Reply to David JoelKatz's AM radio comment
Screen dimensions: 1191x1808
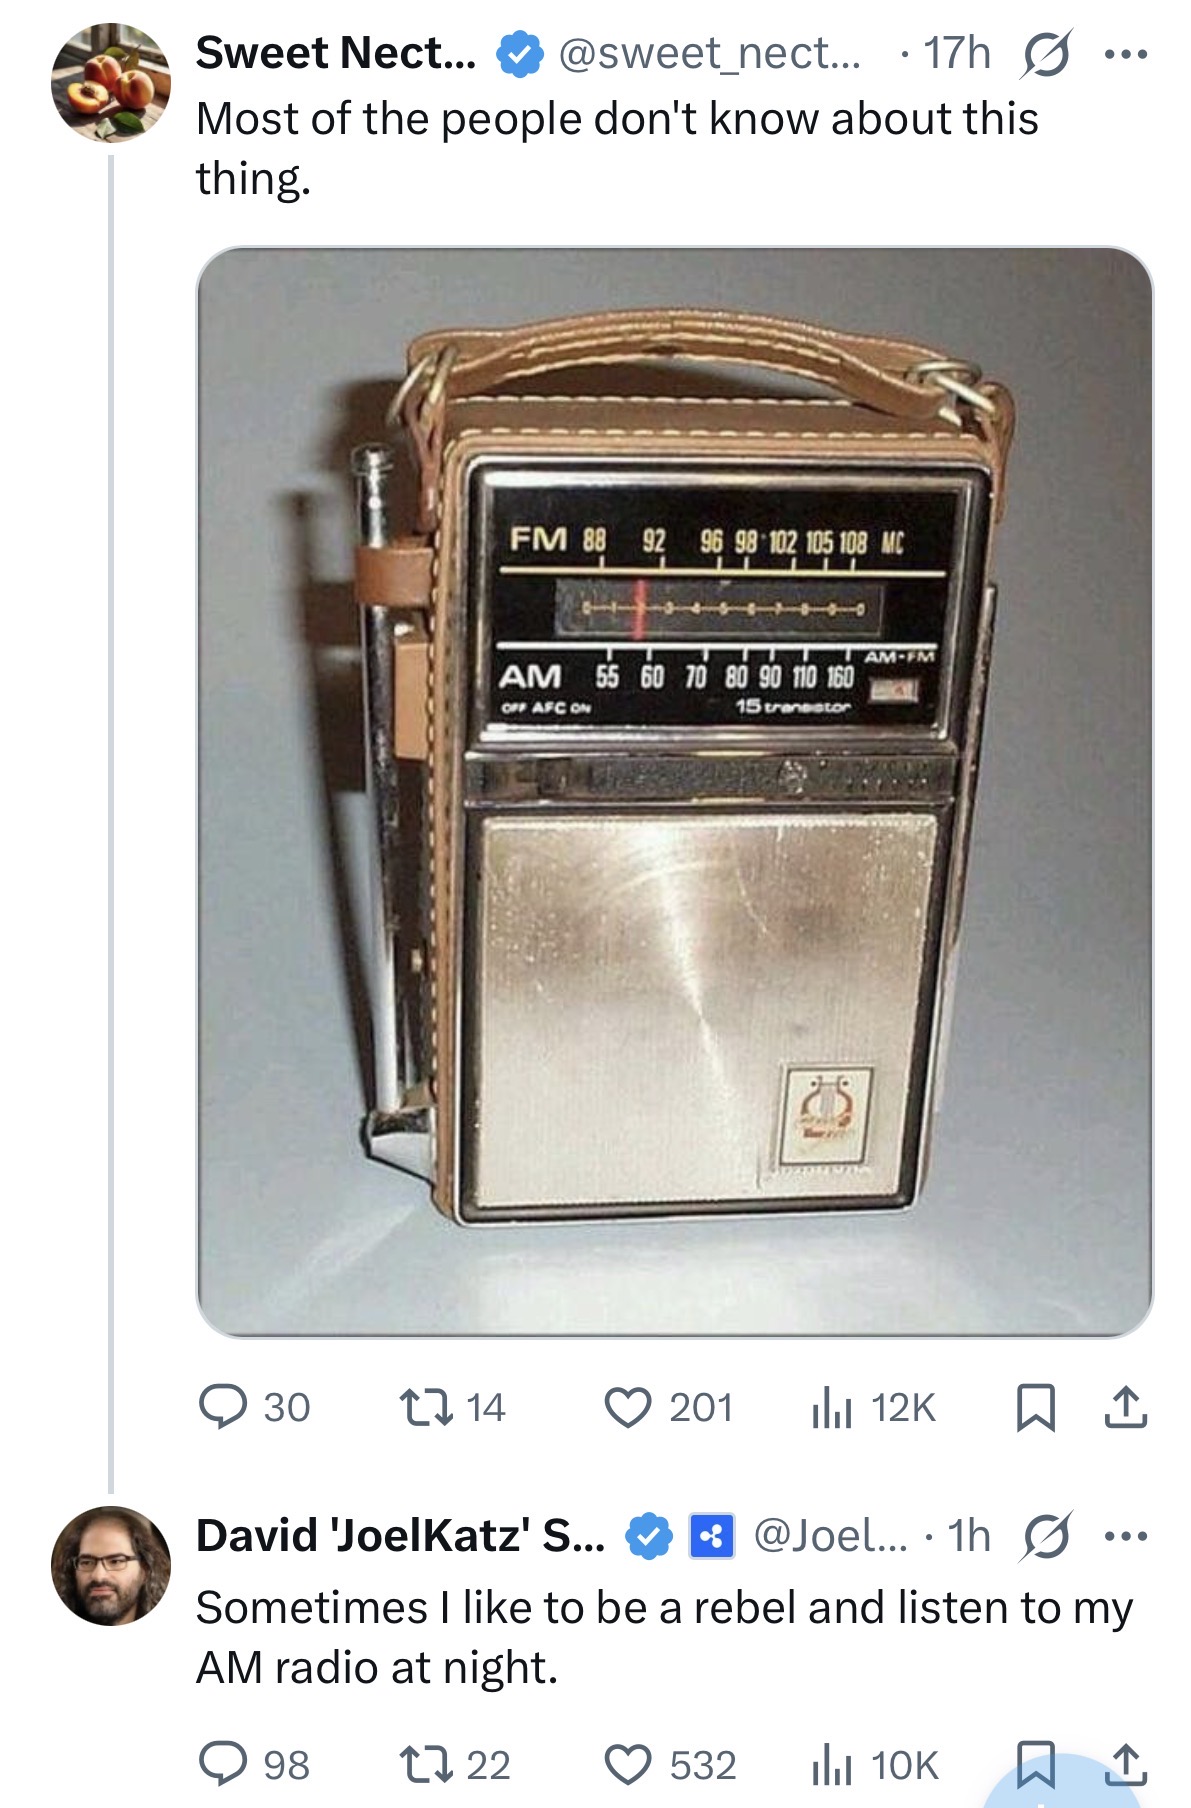(224, 1764)
